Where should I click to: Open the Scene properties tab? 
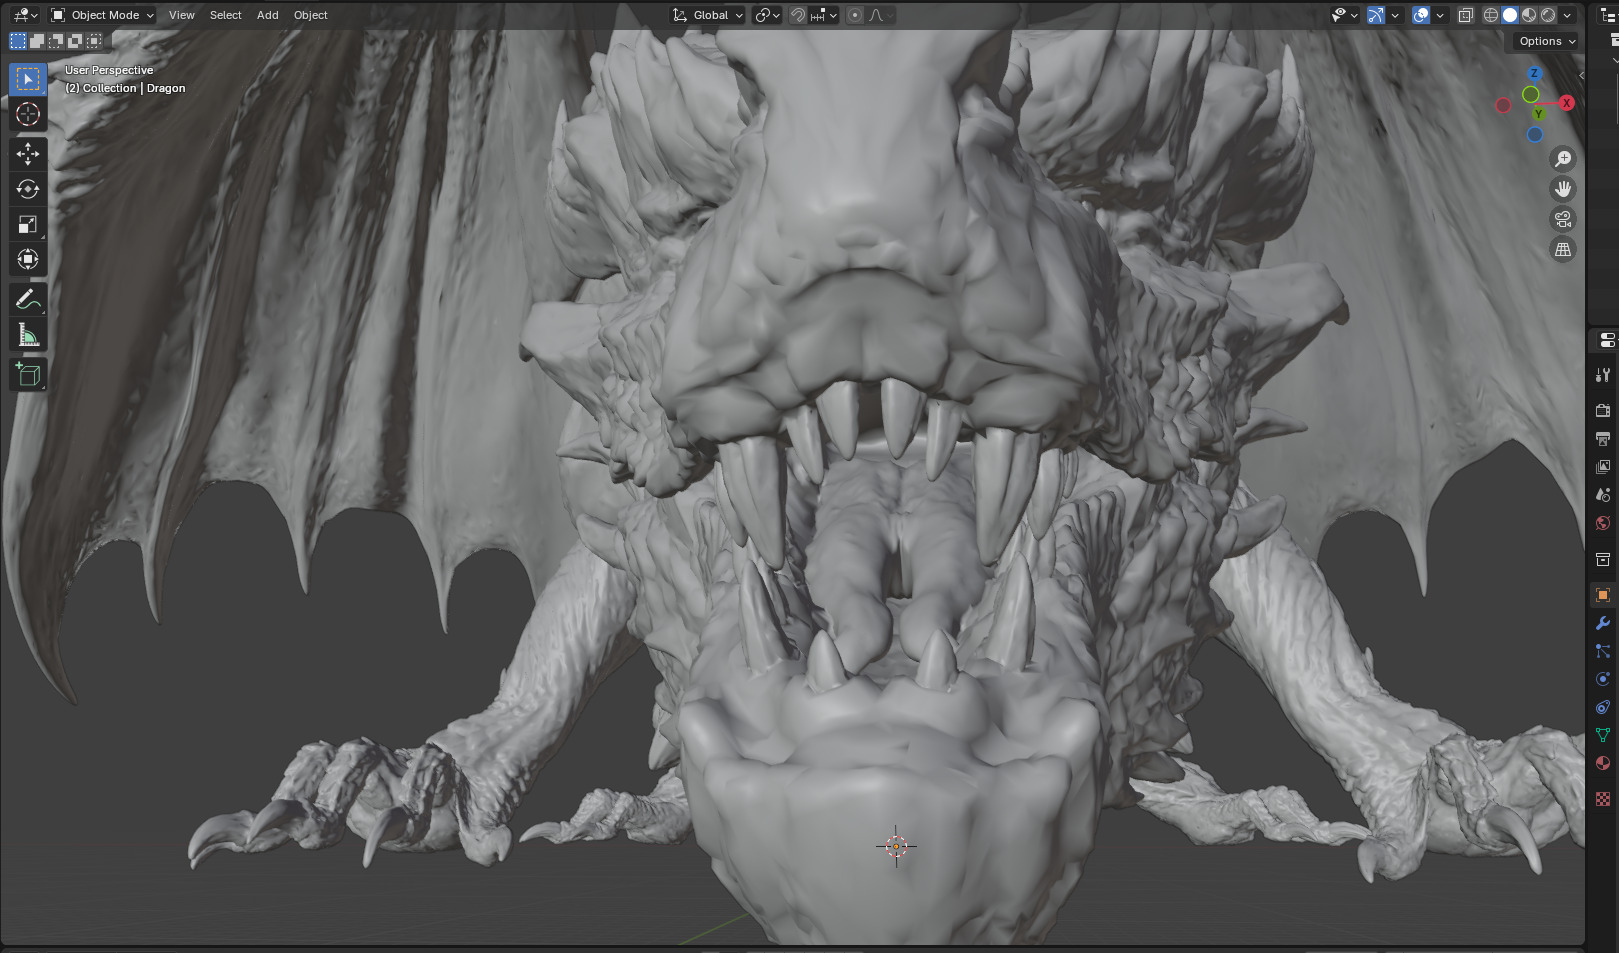[1603, 494]
